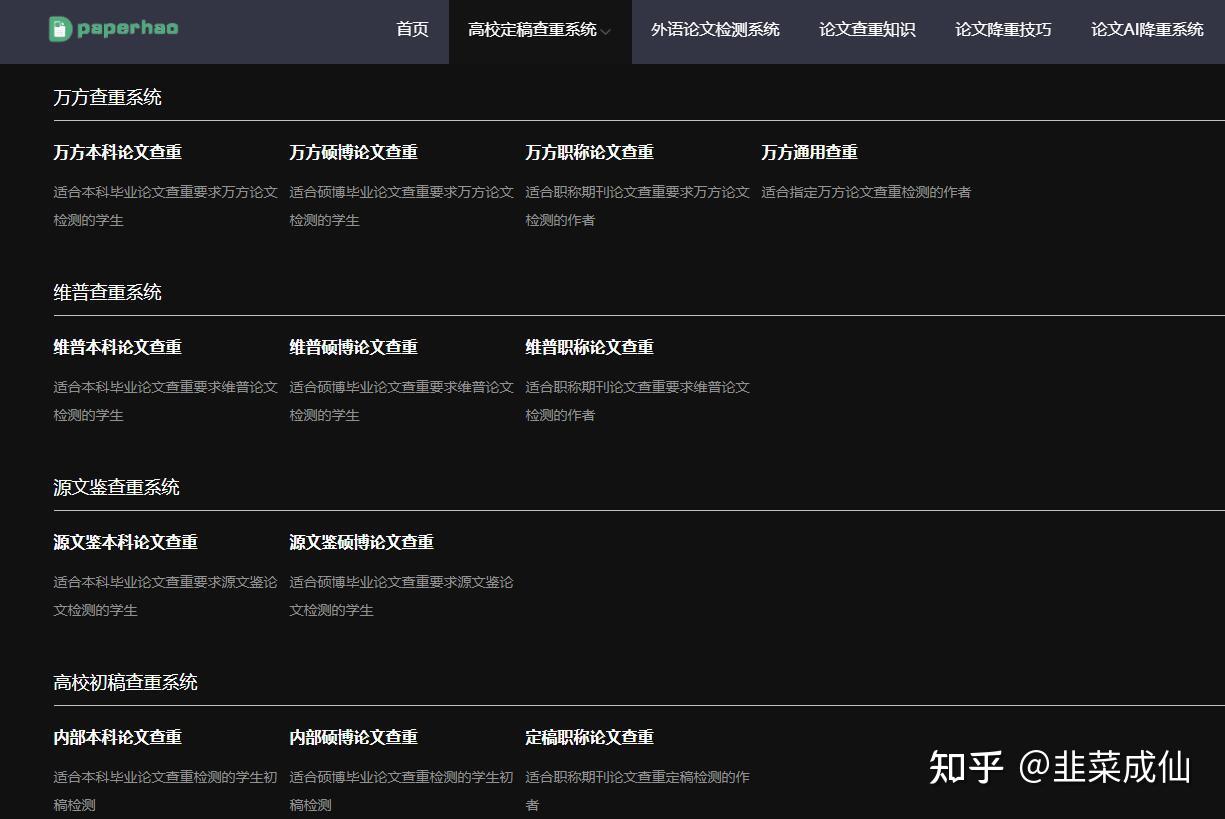Click the 维普查重系统 section heading
This screenshot has width=1225, height=819.
[108, 292]
